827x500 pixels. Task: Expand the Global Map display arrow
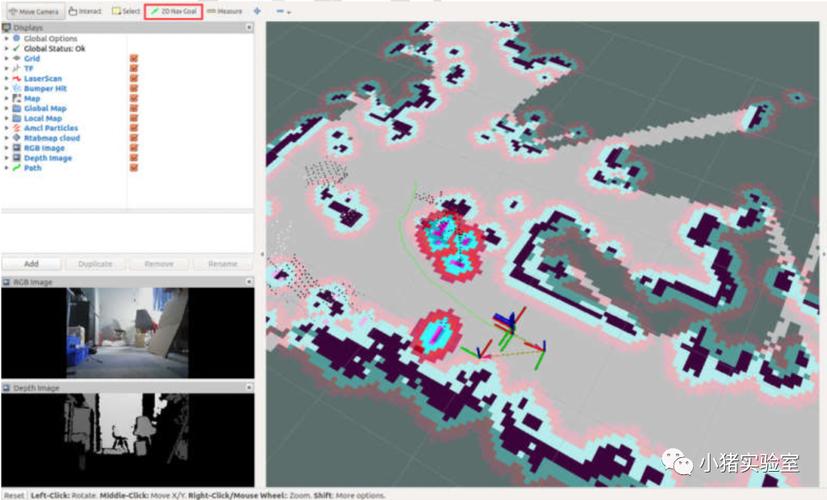point(6,108)
